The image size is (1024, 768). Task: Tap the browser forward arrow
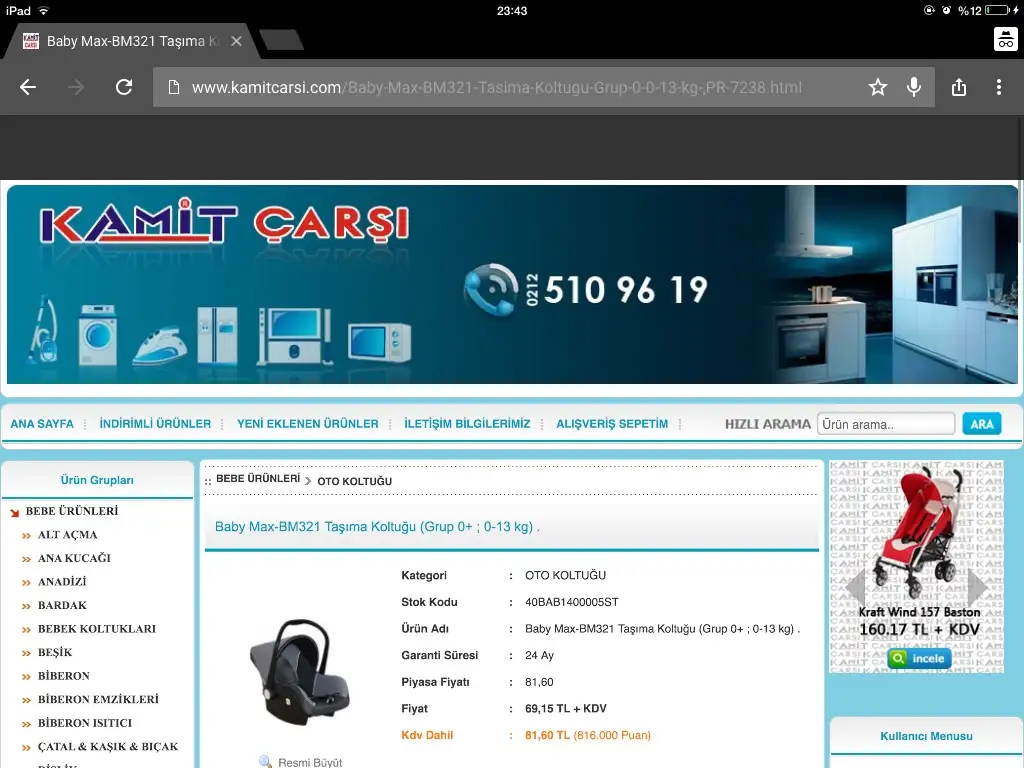(x=76, y=87)
